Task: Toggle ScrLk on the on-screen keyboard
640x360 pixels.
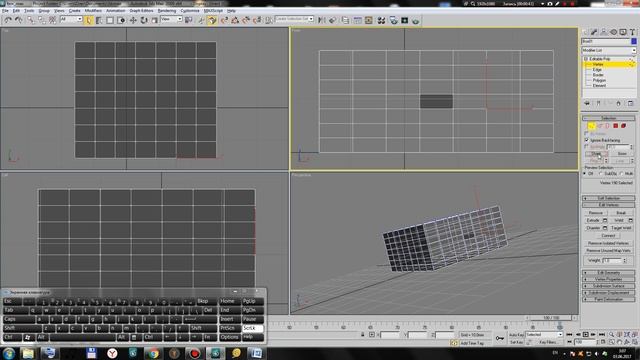Action: point(253,328)
